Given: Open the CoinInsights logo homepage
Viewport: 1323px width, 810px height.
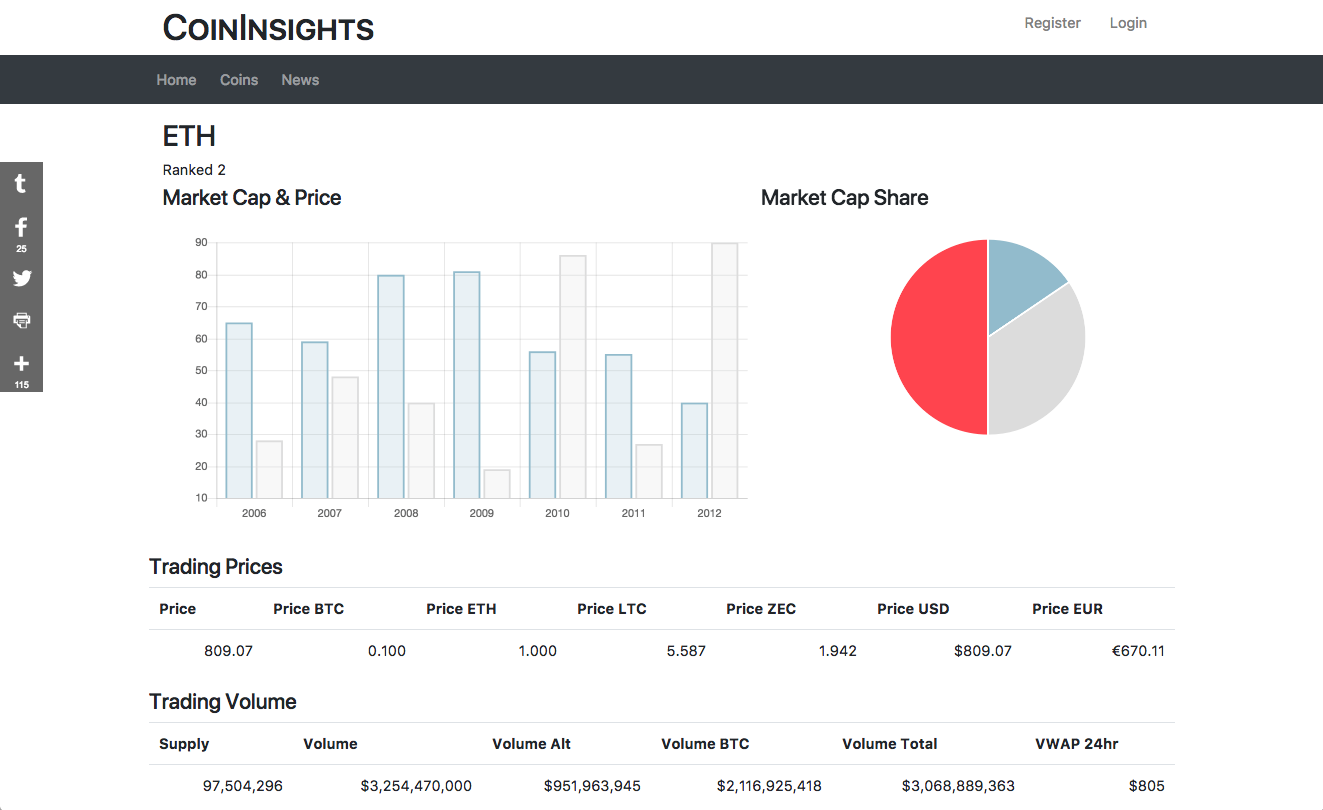Looking at the screenshot, I should [268, 28].
